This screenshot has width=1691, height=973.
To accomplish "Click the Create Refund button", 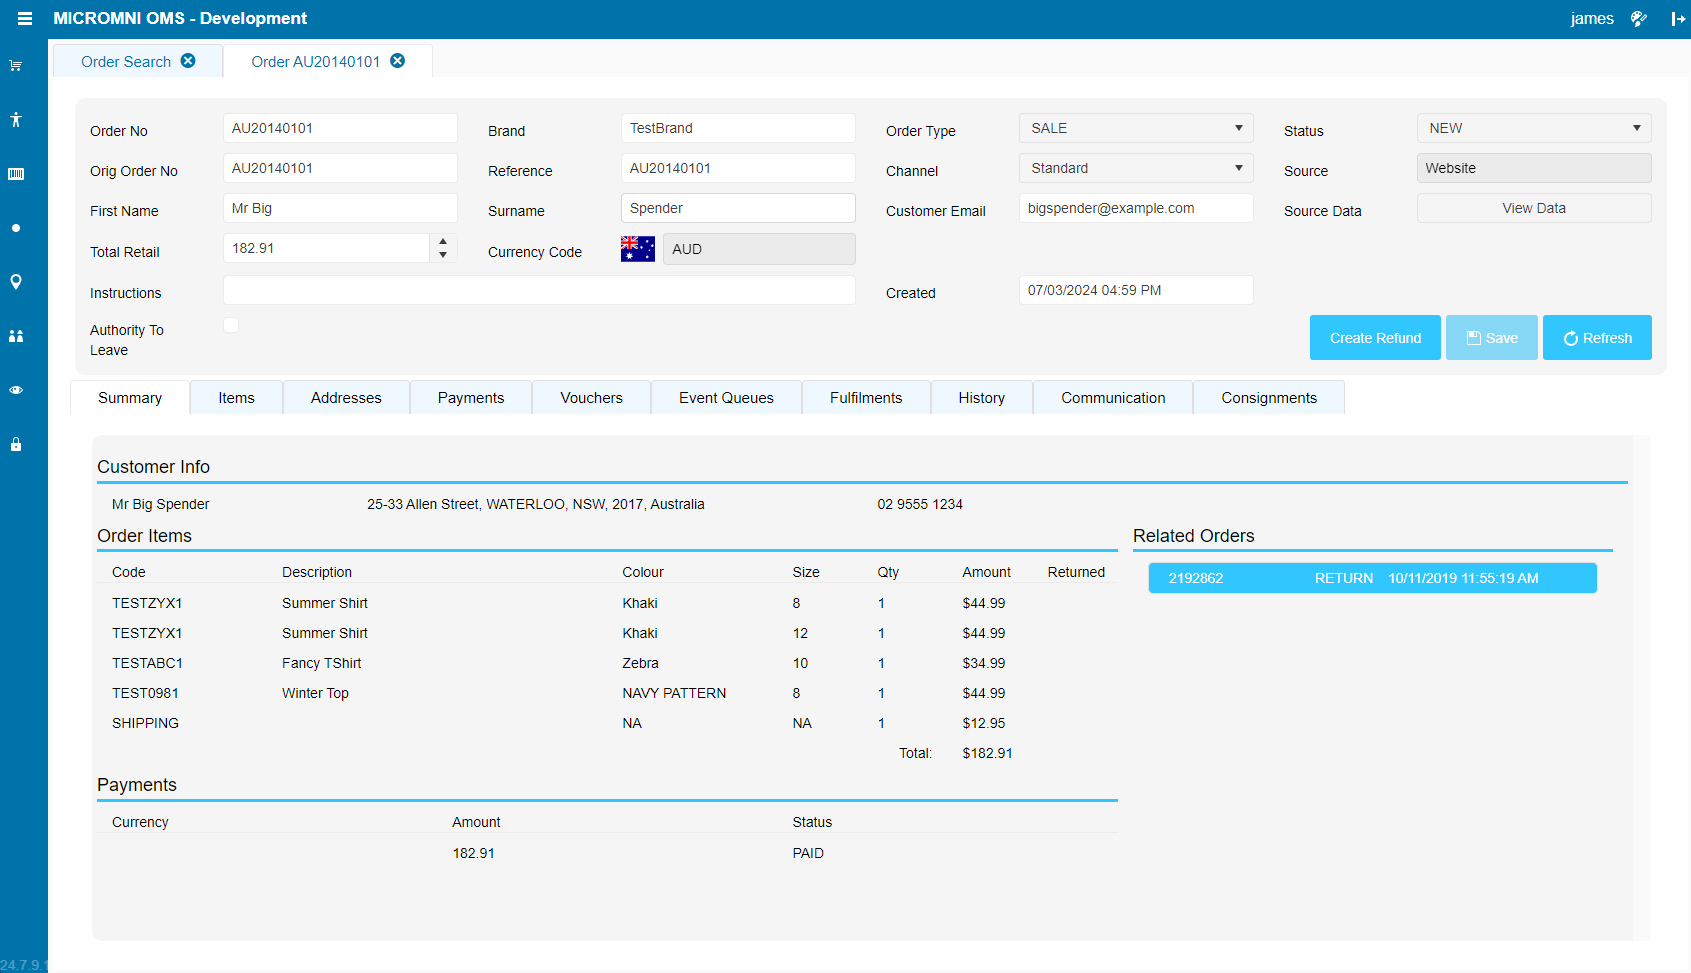I will tap(1375, 337).
